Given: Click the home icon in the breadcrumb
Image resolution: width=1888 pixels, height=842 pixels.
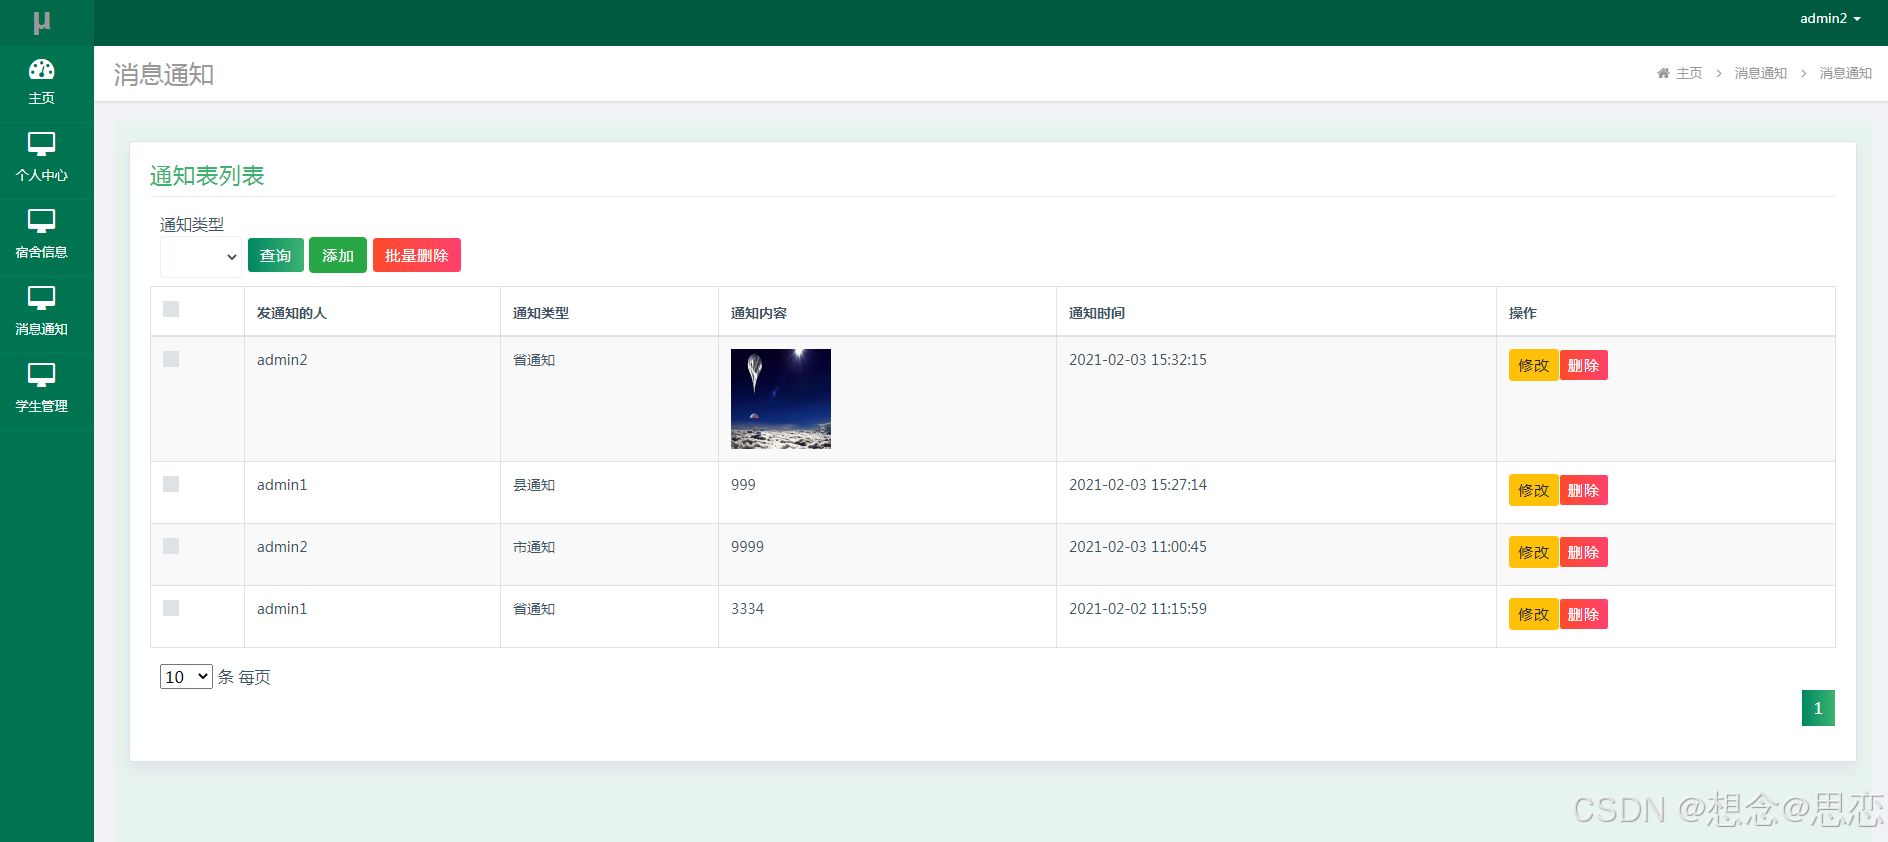Looking at the screenshot, I should 1663,73.
